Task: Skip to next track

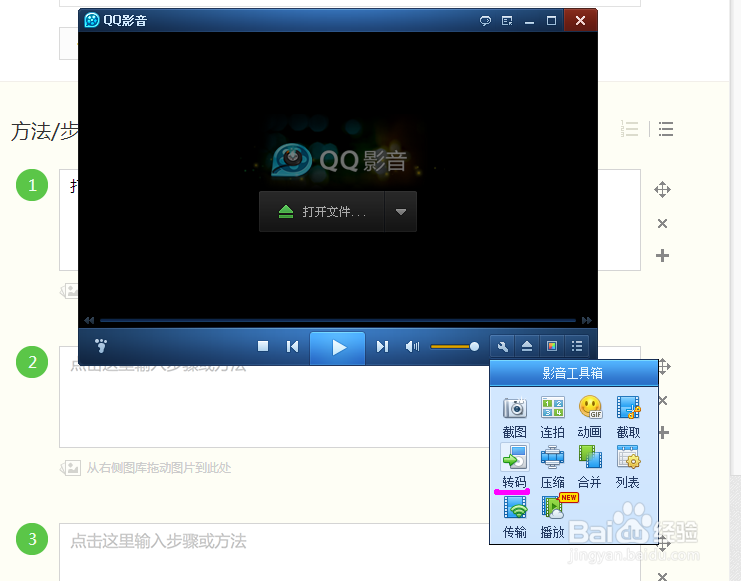Action: pos(382,347)
